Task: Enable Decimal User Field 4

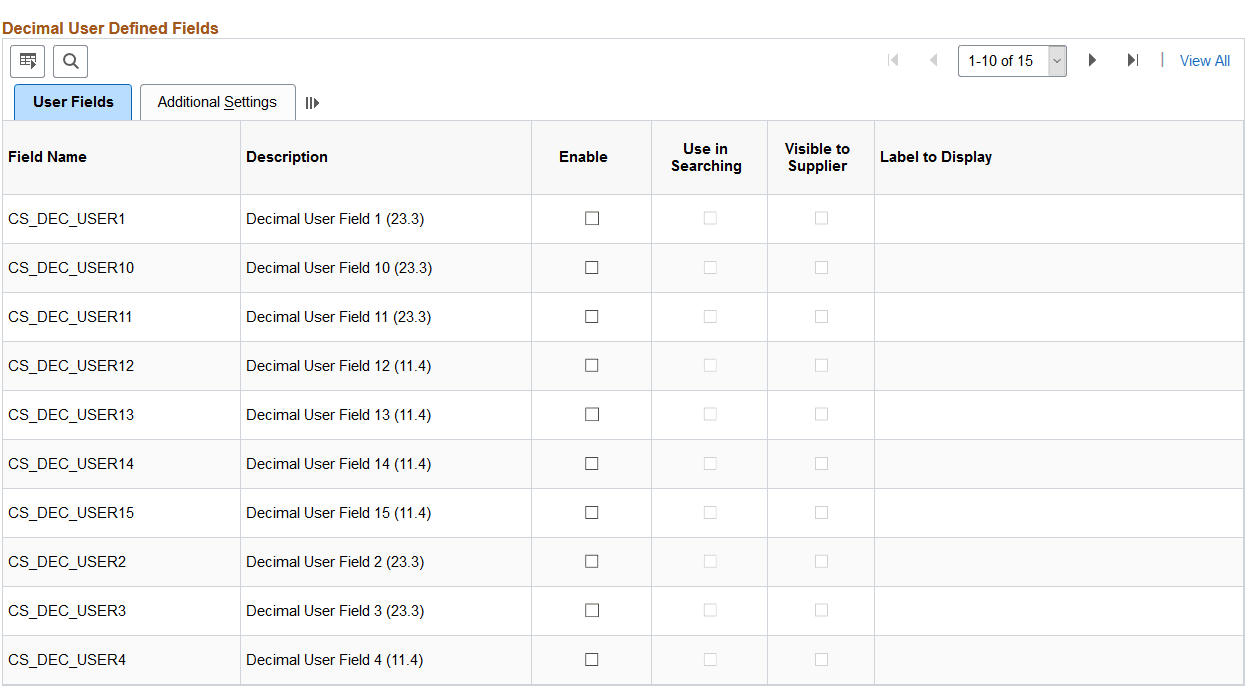Action: (591, 659)
